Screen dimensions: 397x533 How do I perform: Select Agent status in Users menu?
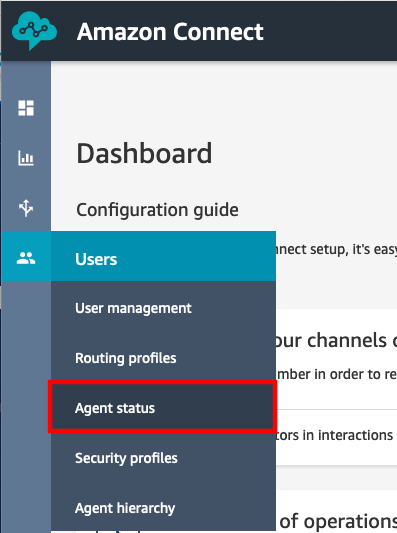(x=162, y=407)
